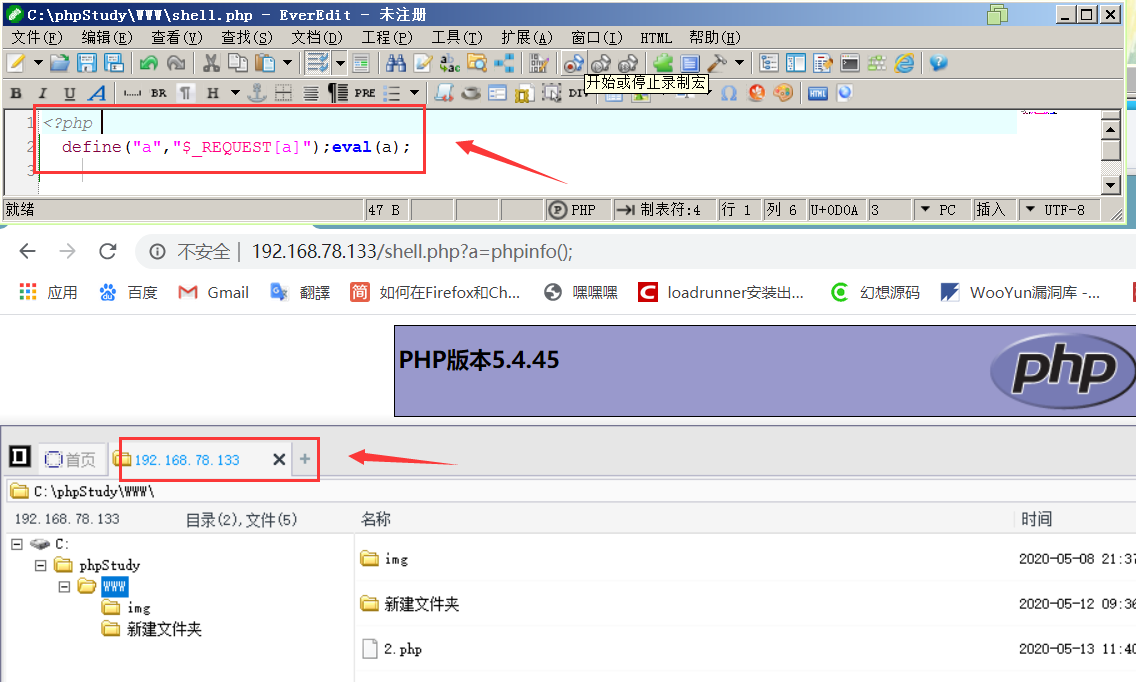This screenshot has width=1136, height=682.
Task: Insert a BR line break tag
Action: click(159, 93)
